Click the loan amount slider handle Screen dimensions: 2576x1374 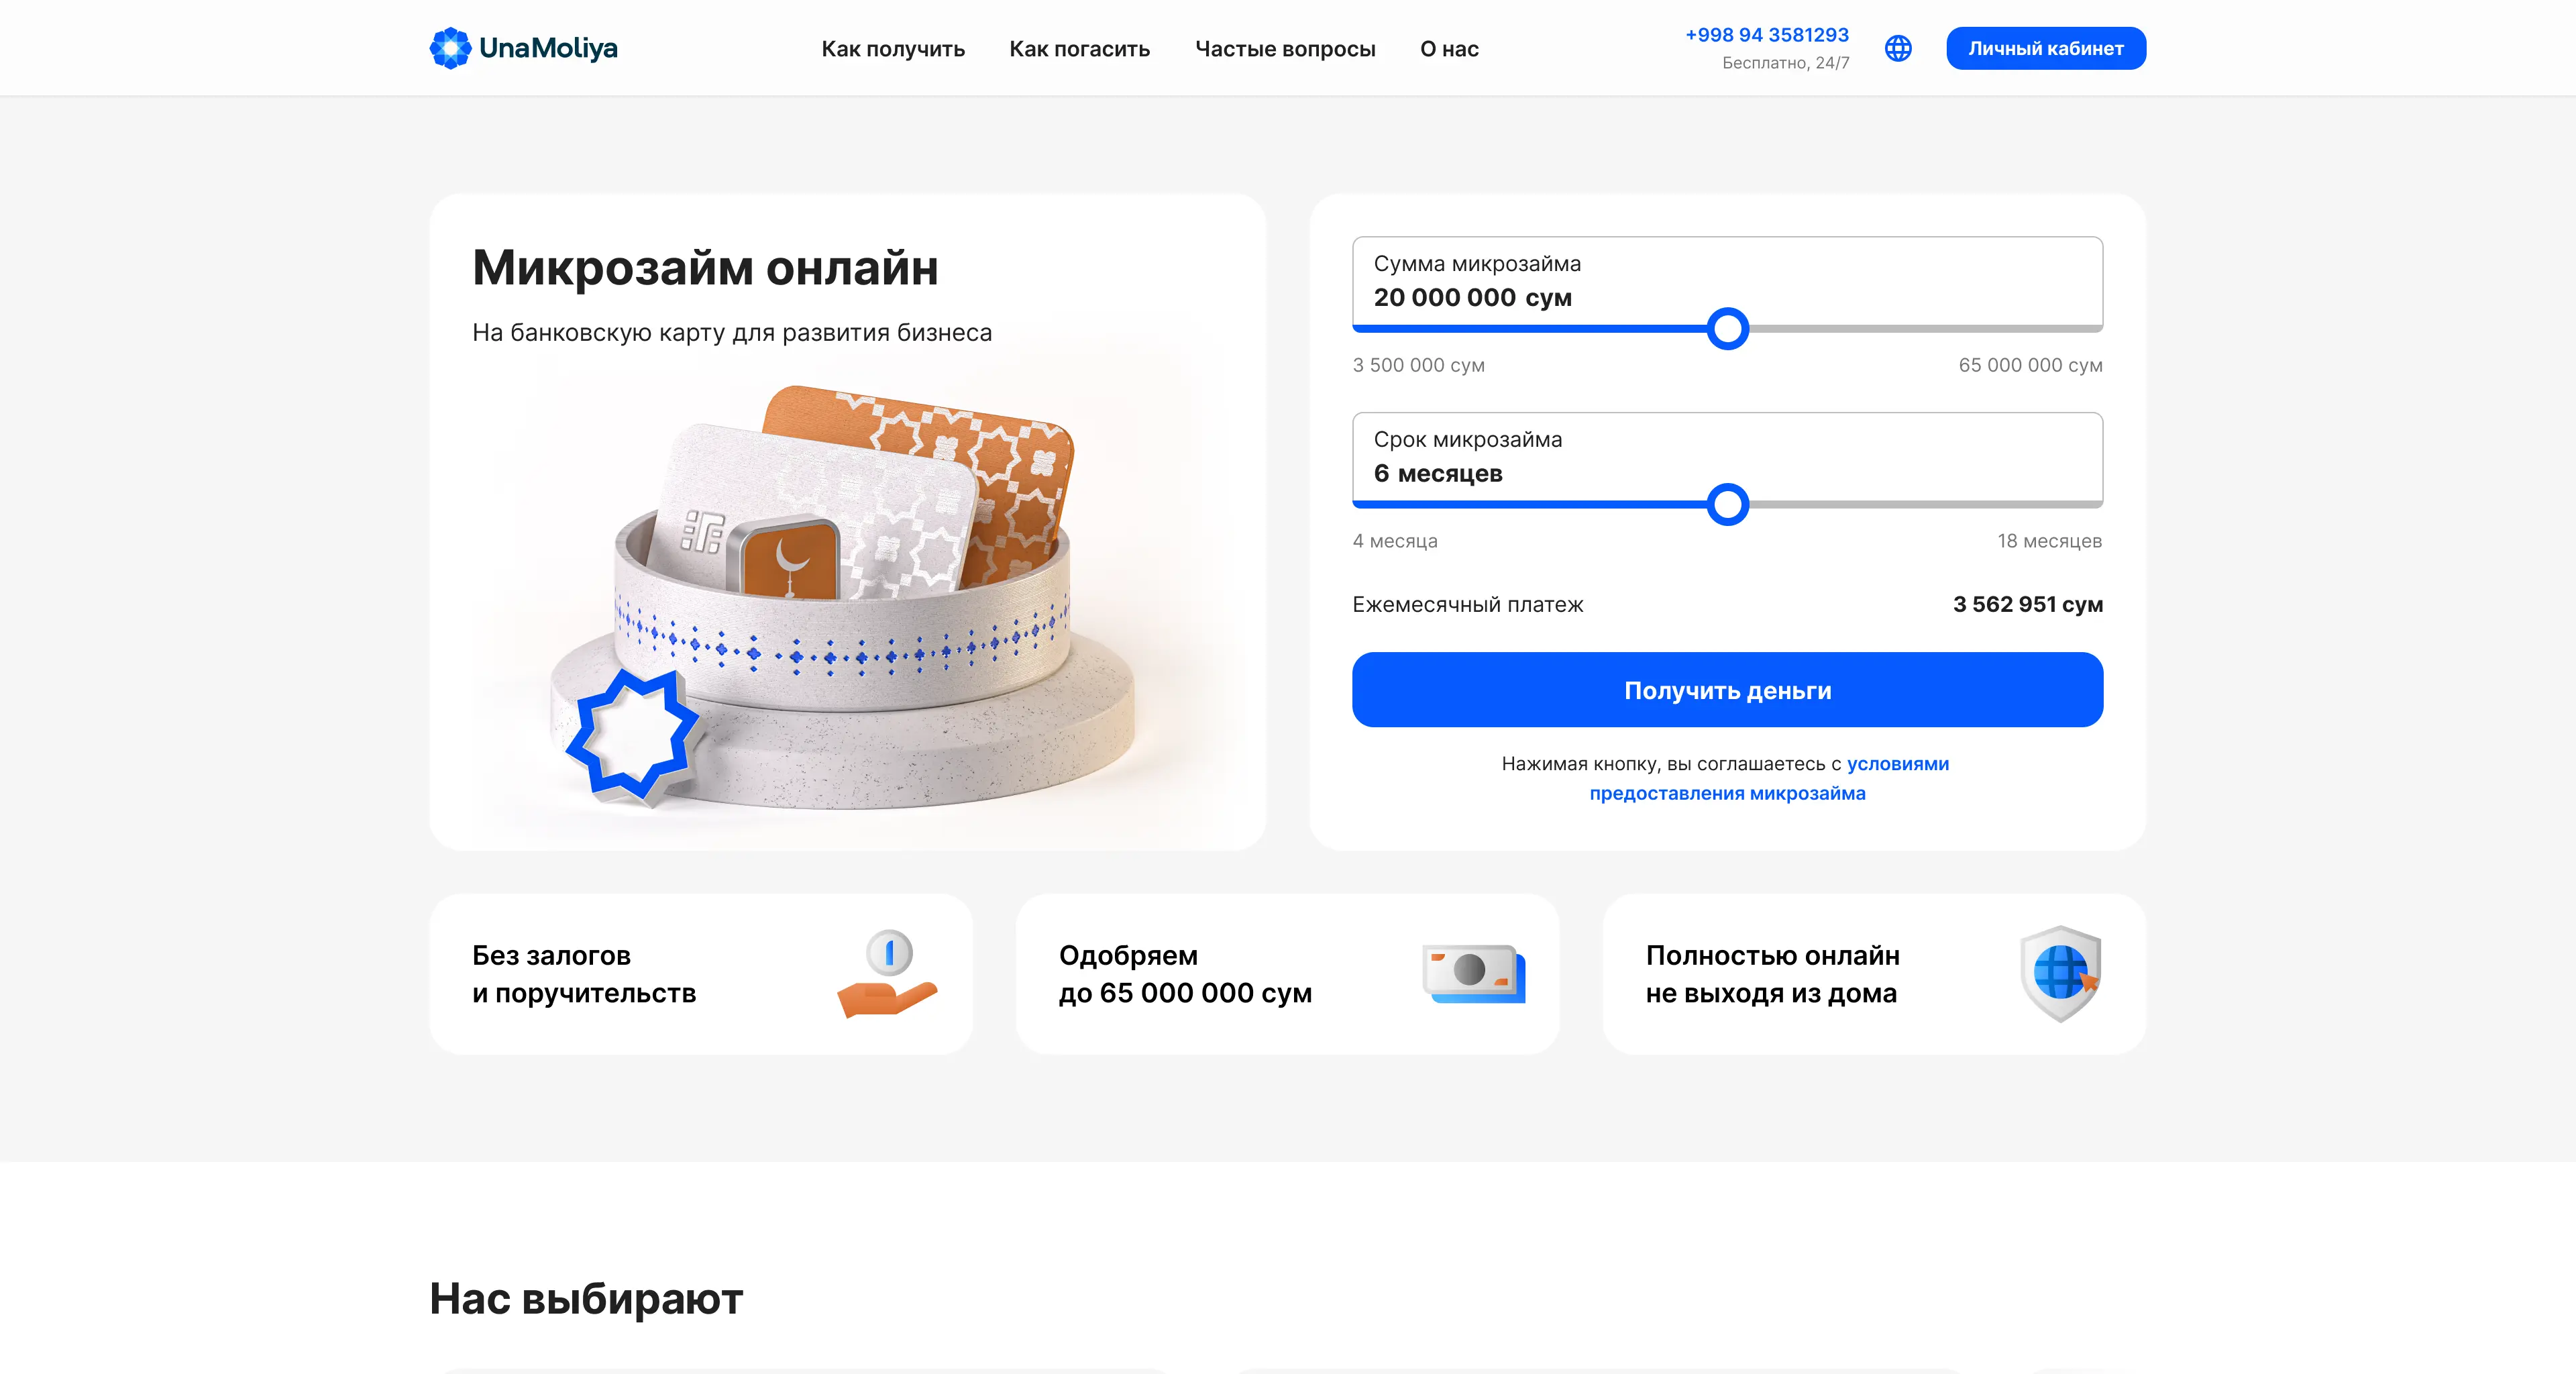click(1727, 329)
